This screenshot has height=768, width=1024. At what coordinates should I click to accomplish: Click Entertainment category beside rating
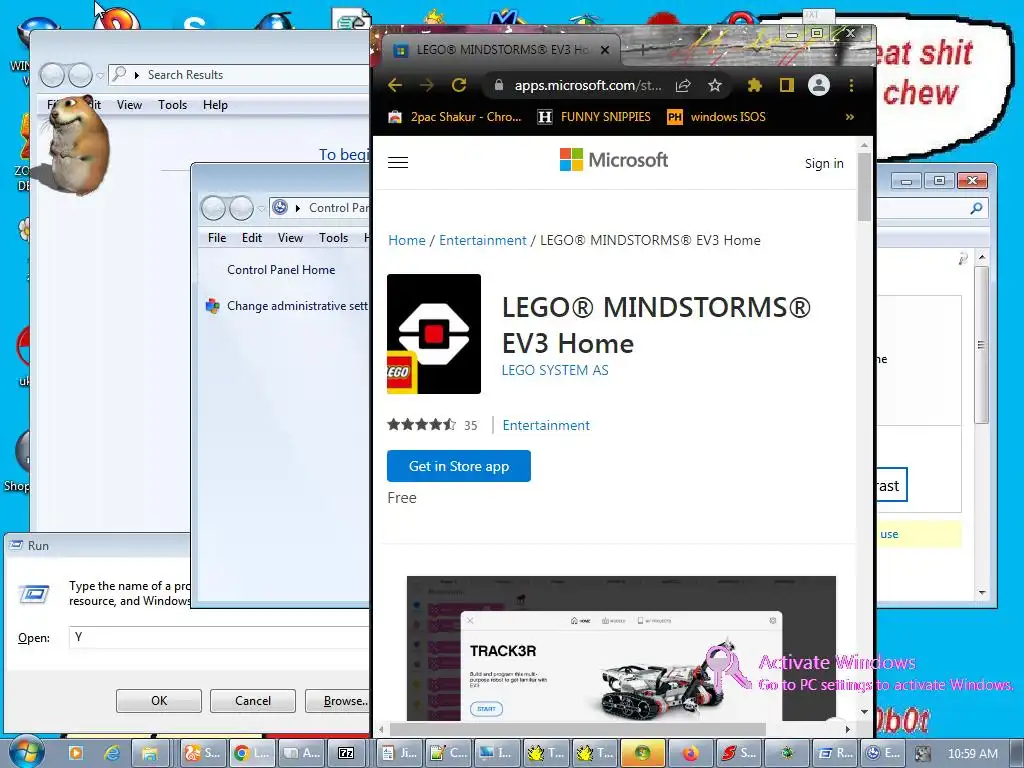546,425
